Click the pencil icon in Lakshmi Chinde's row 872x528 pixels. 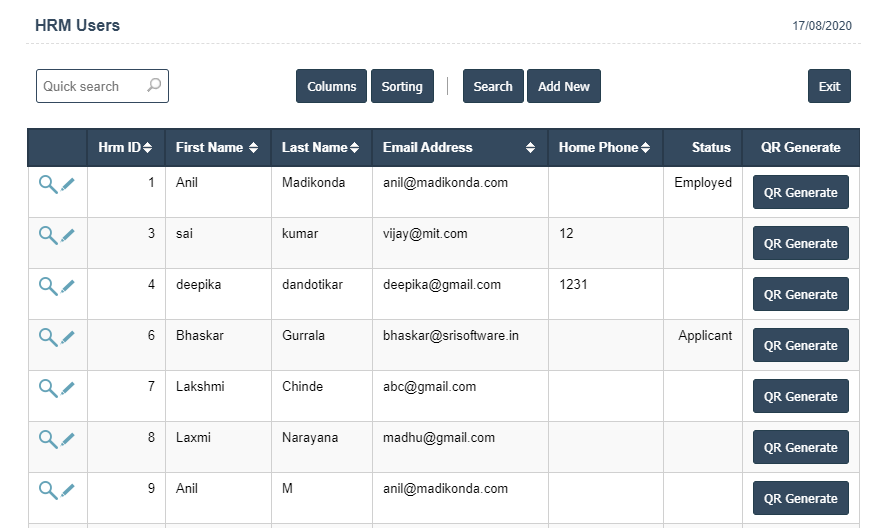point(68,388)
